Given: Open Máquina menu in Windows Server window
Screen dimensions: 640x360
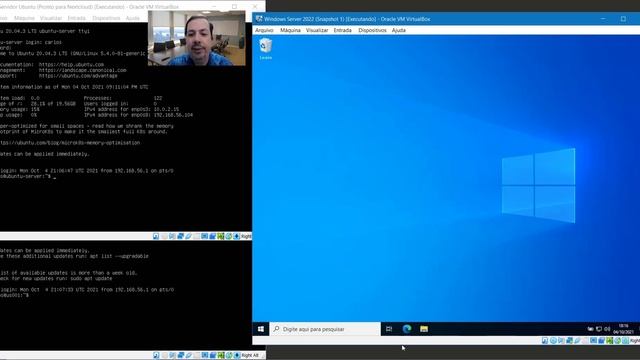Looking at the screenshot, I should click(290, 30).
